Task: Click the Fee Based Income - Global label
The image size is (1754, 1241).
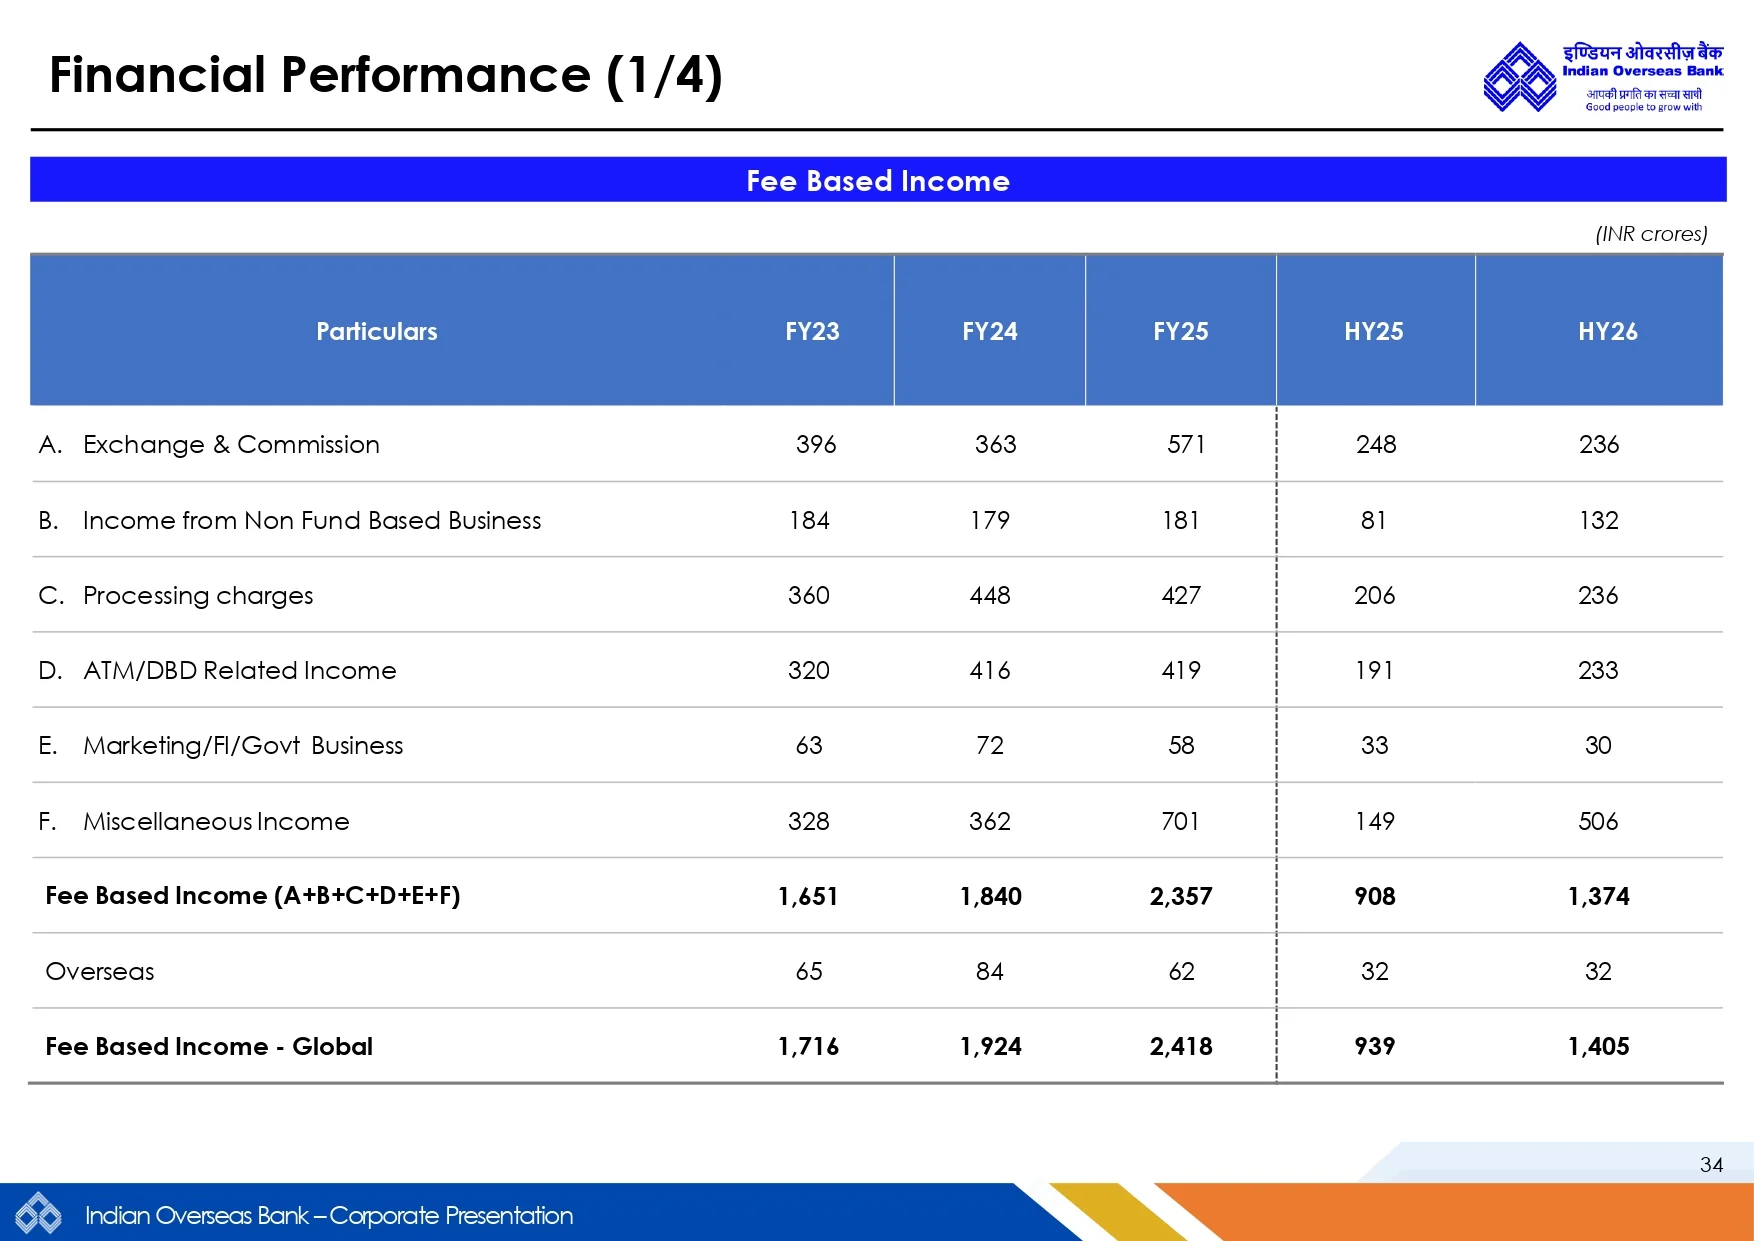Action: tap(208, 1046)
